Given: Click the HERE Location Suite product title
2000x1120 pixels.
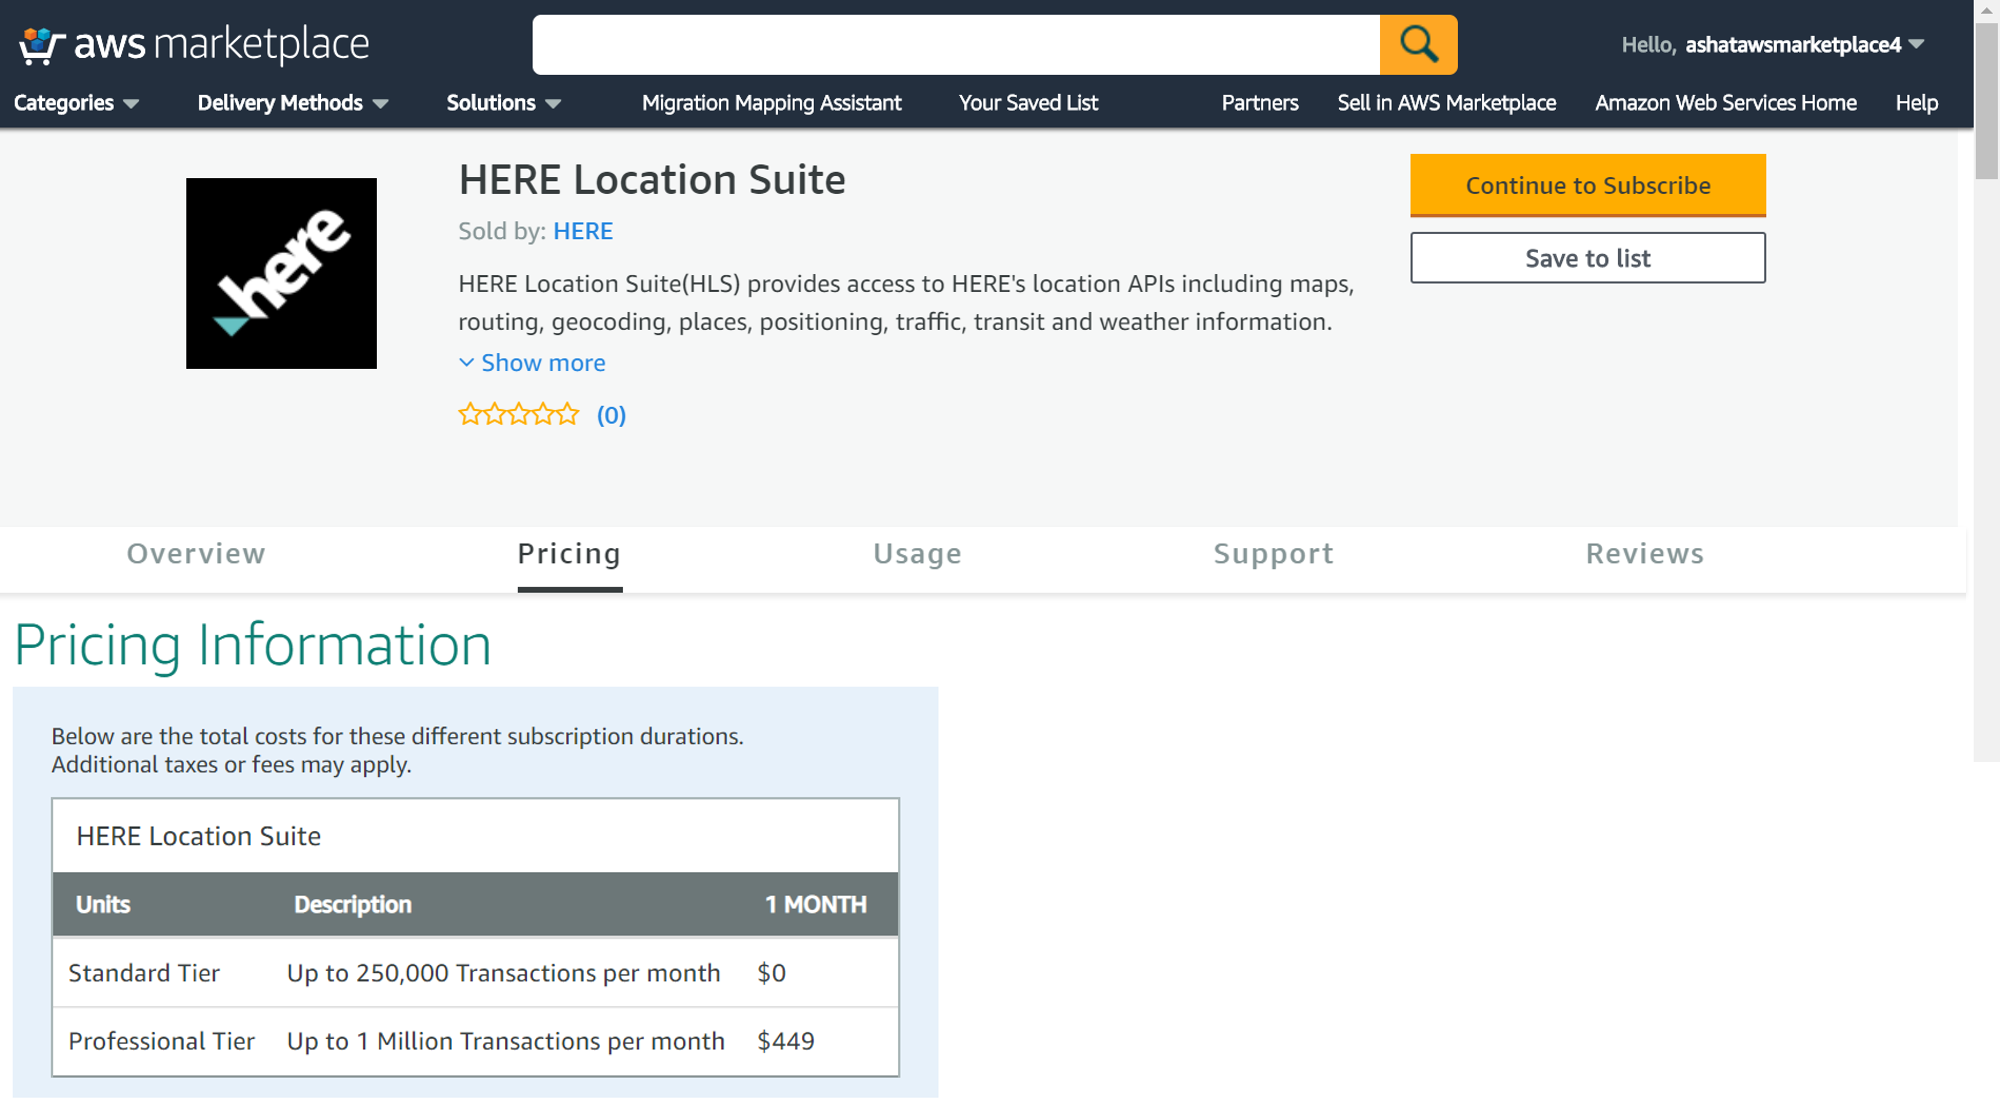Looking at the screenshot, I should click(652, 180).
